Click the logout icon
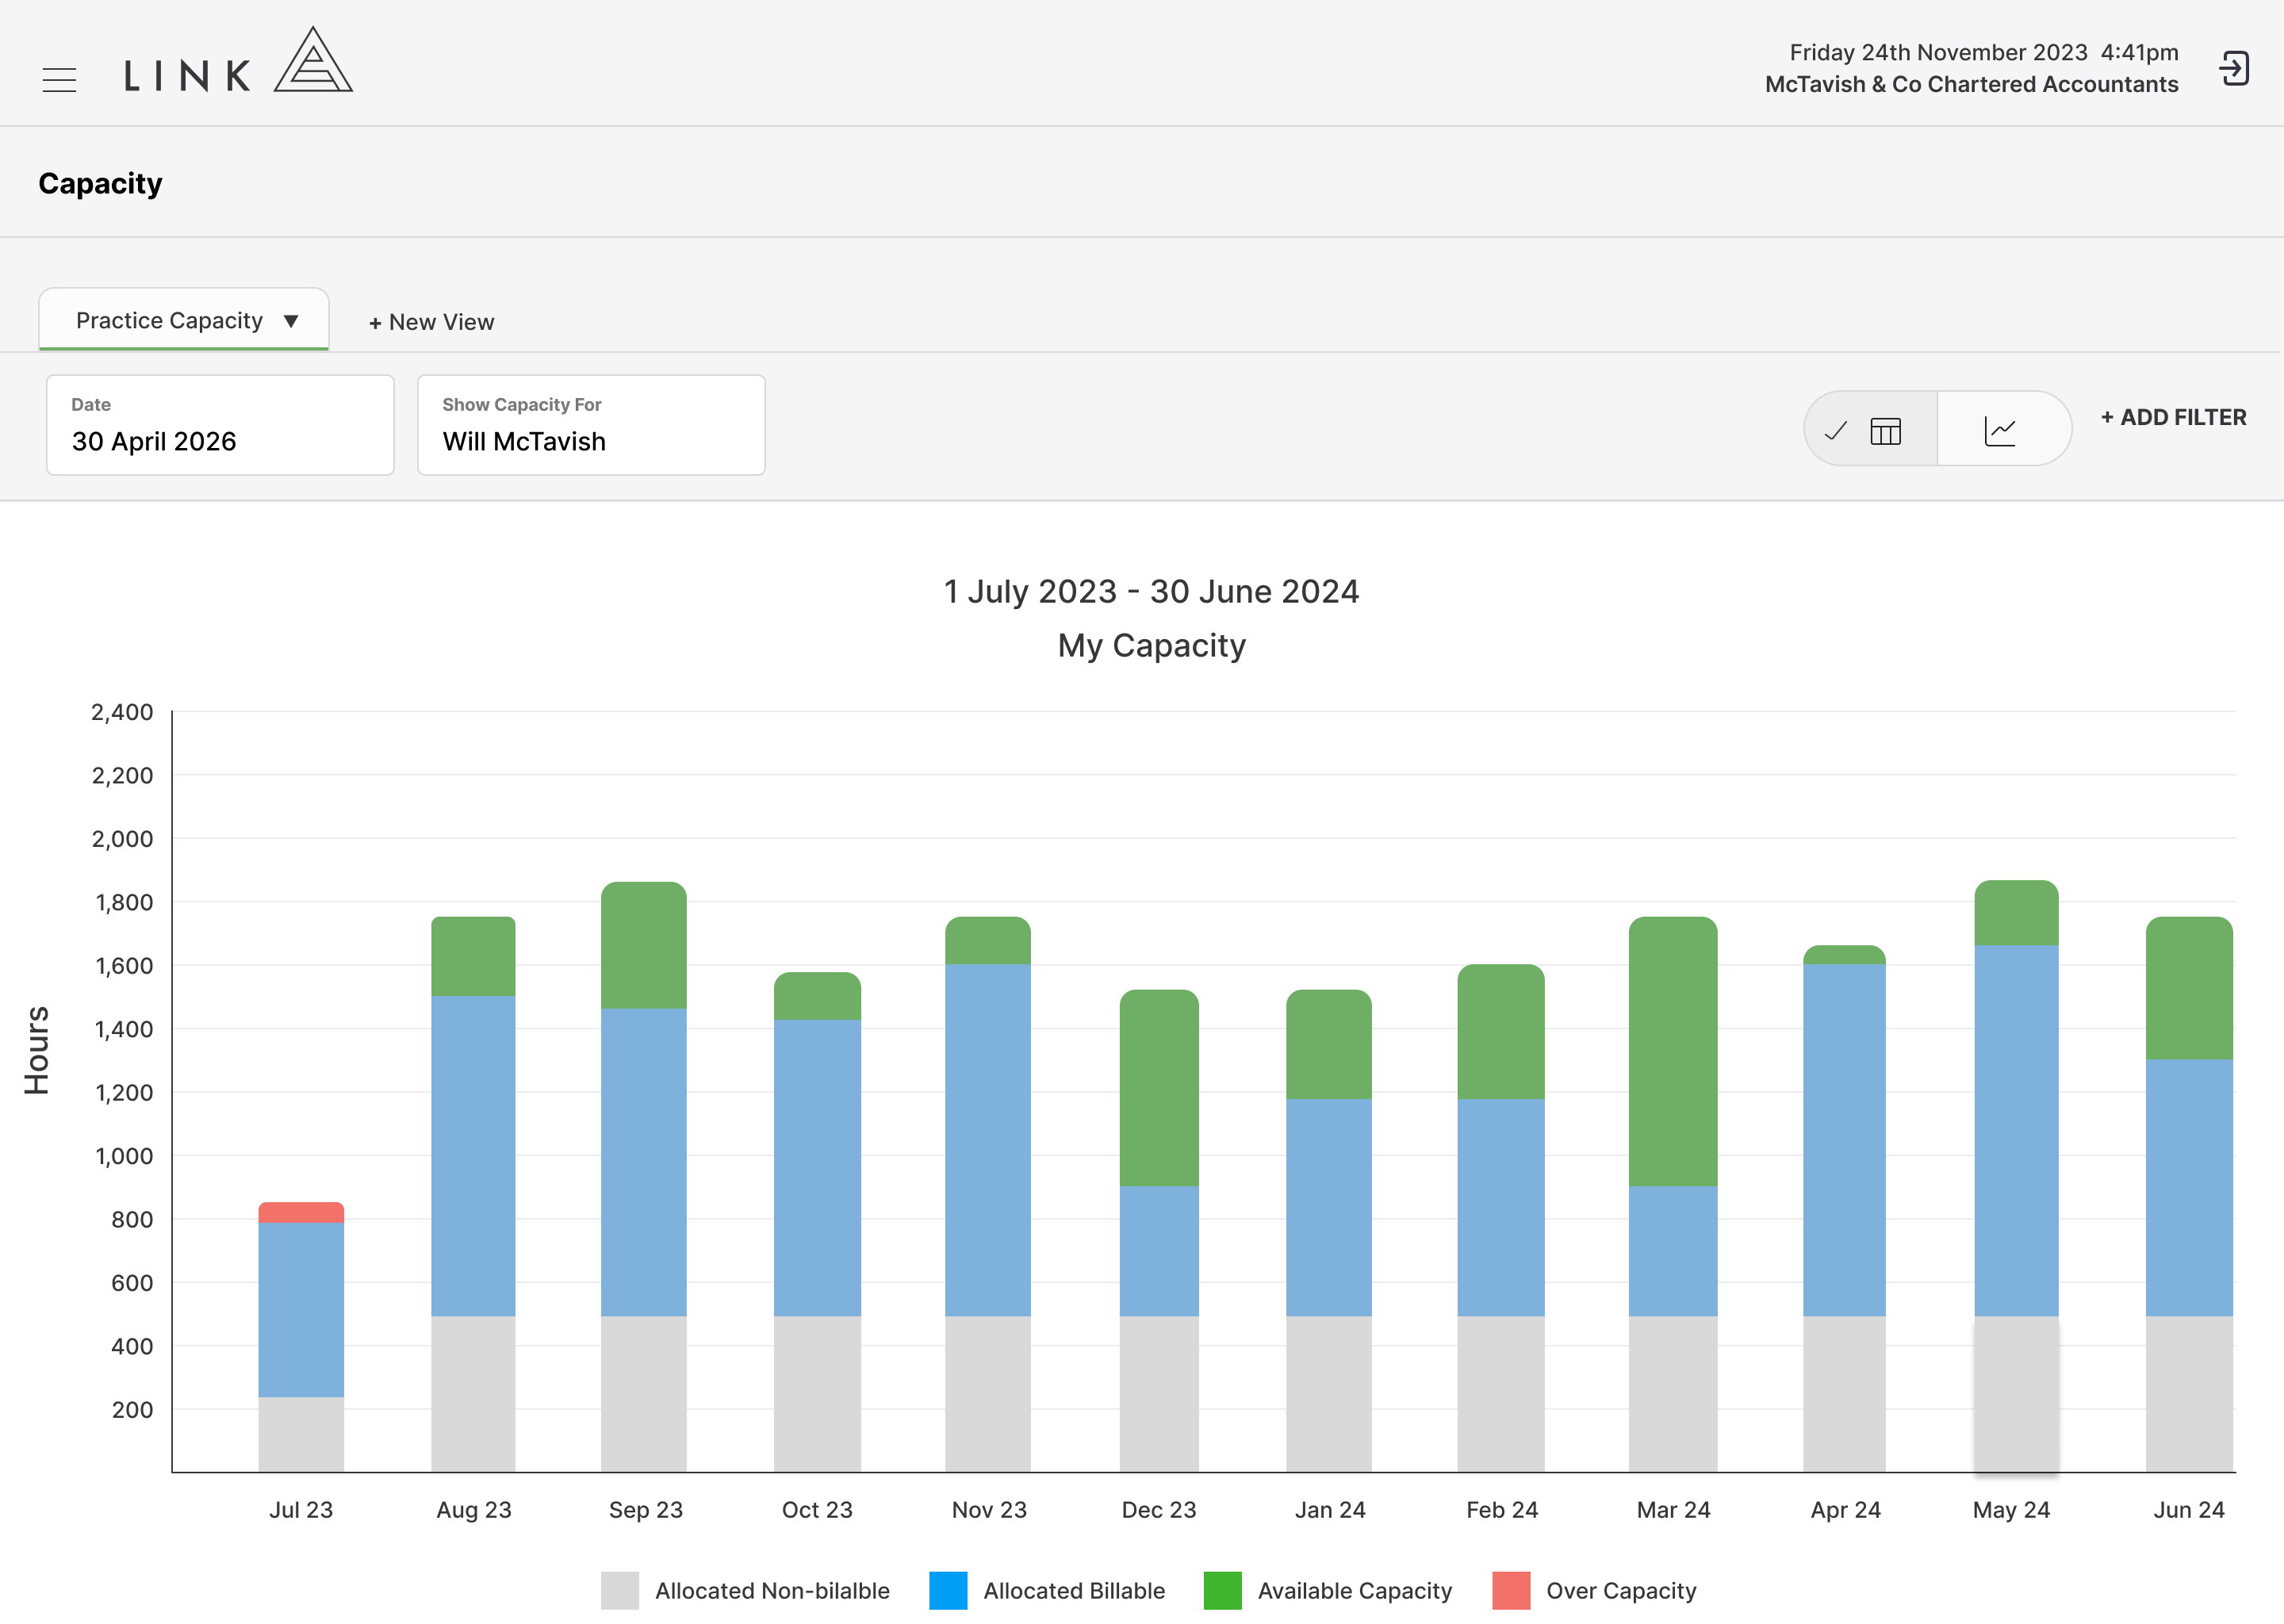This screenshot has height=1624, width=2284. tap(2234, 68)
